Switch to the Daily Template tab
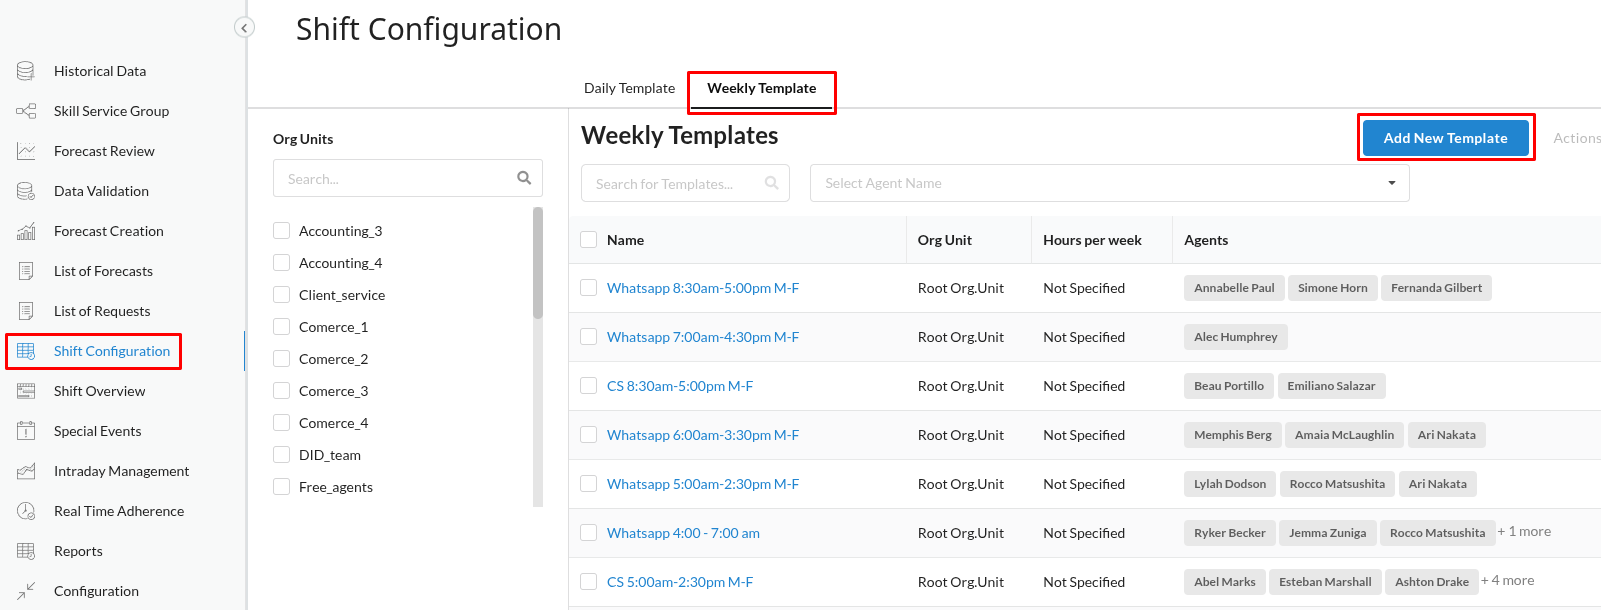This screenshot has height=610, width=1601. click(629, 88)
